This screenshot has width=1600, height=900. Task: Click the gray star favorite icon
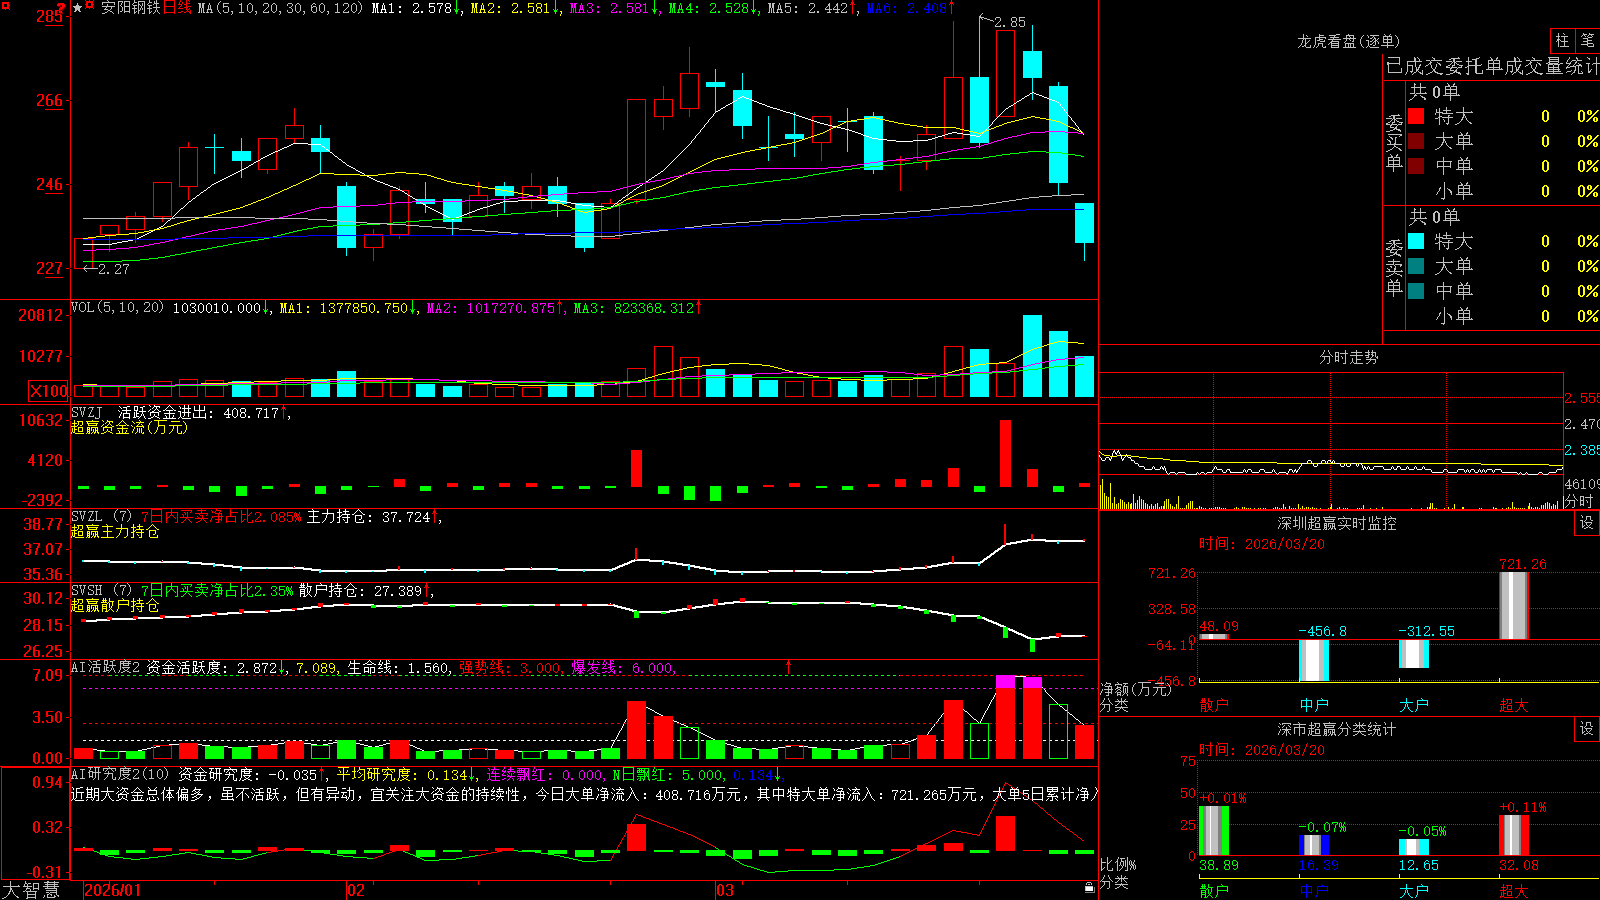point(77,8)
